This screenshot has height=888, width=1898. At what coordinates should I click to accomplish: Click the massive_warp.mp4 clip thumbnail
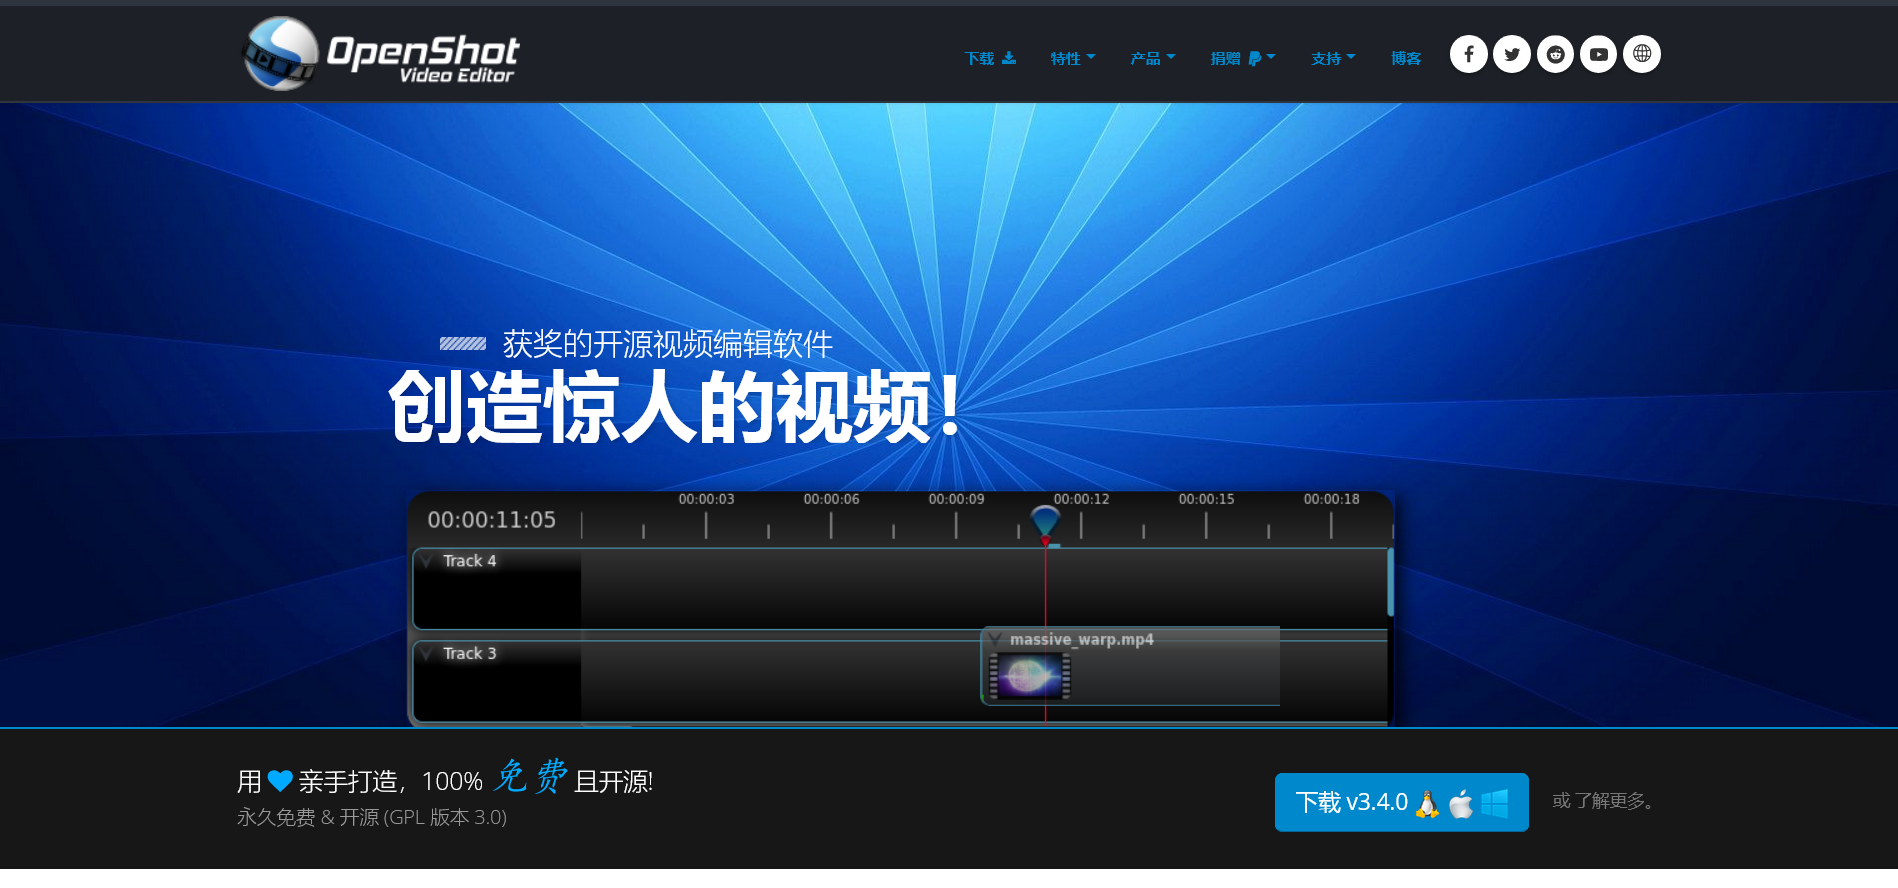click(x=1030, y=676)
